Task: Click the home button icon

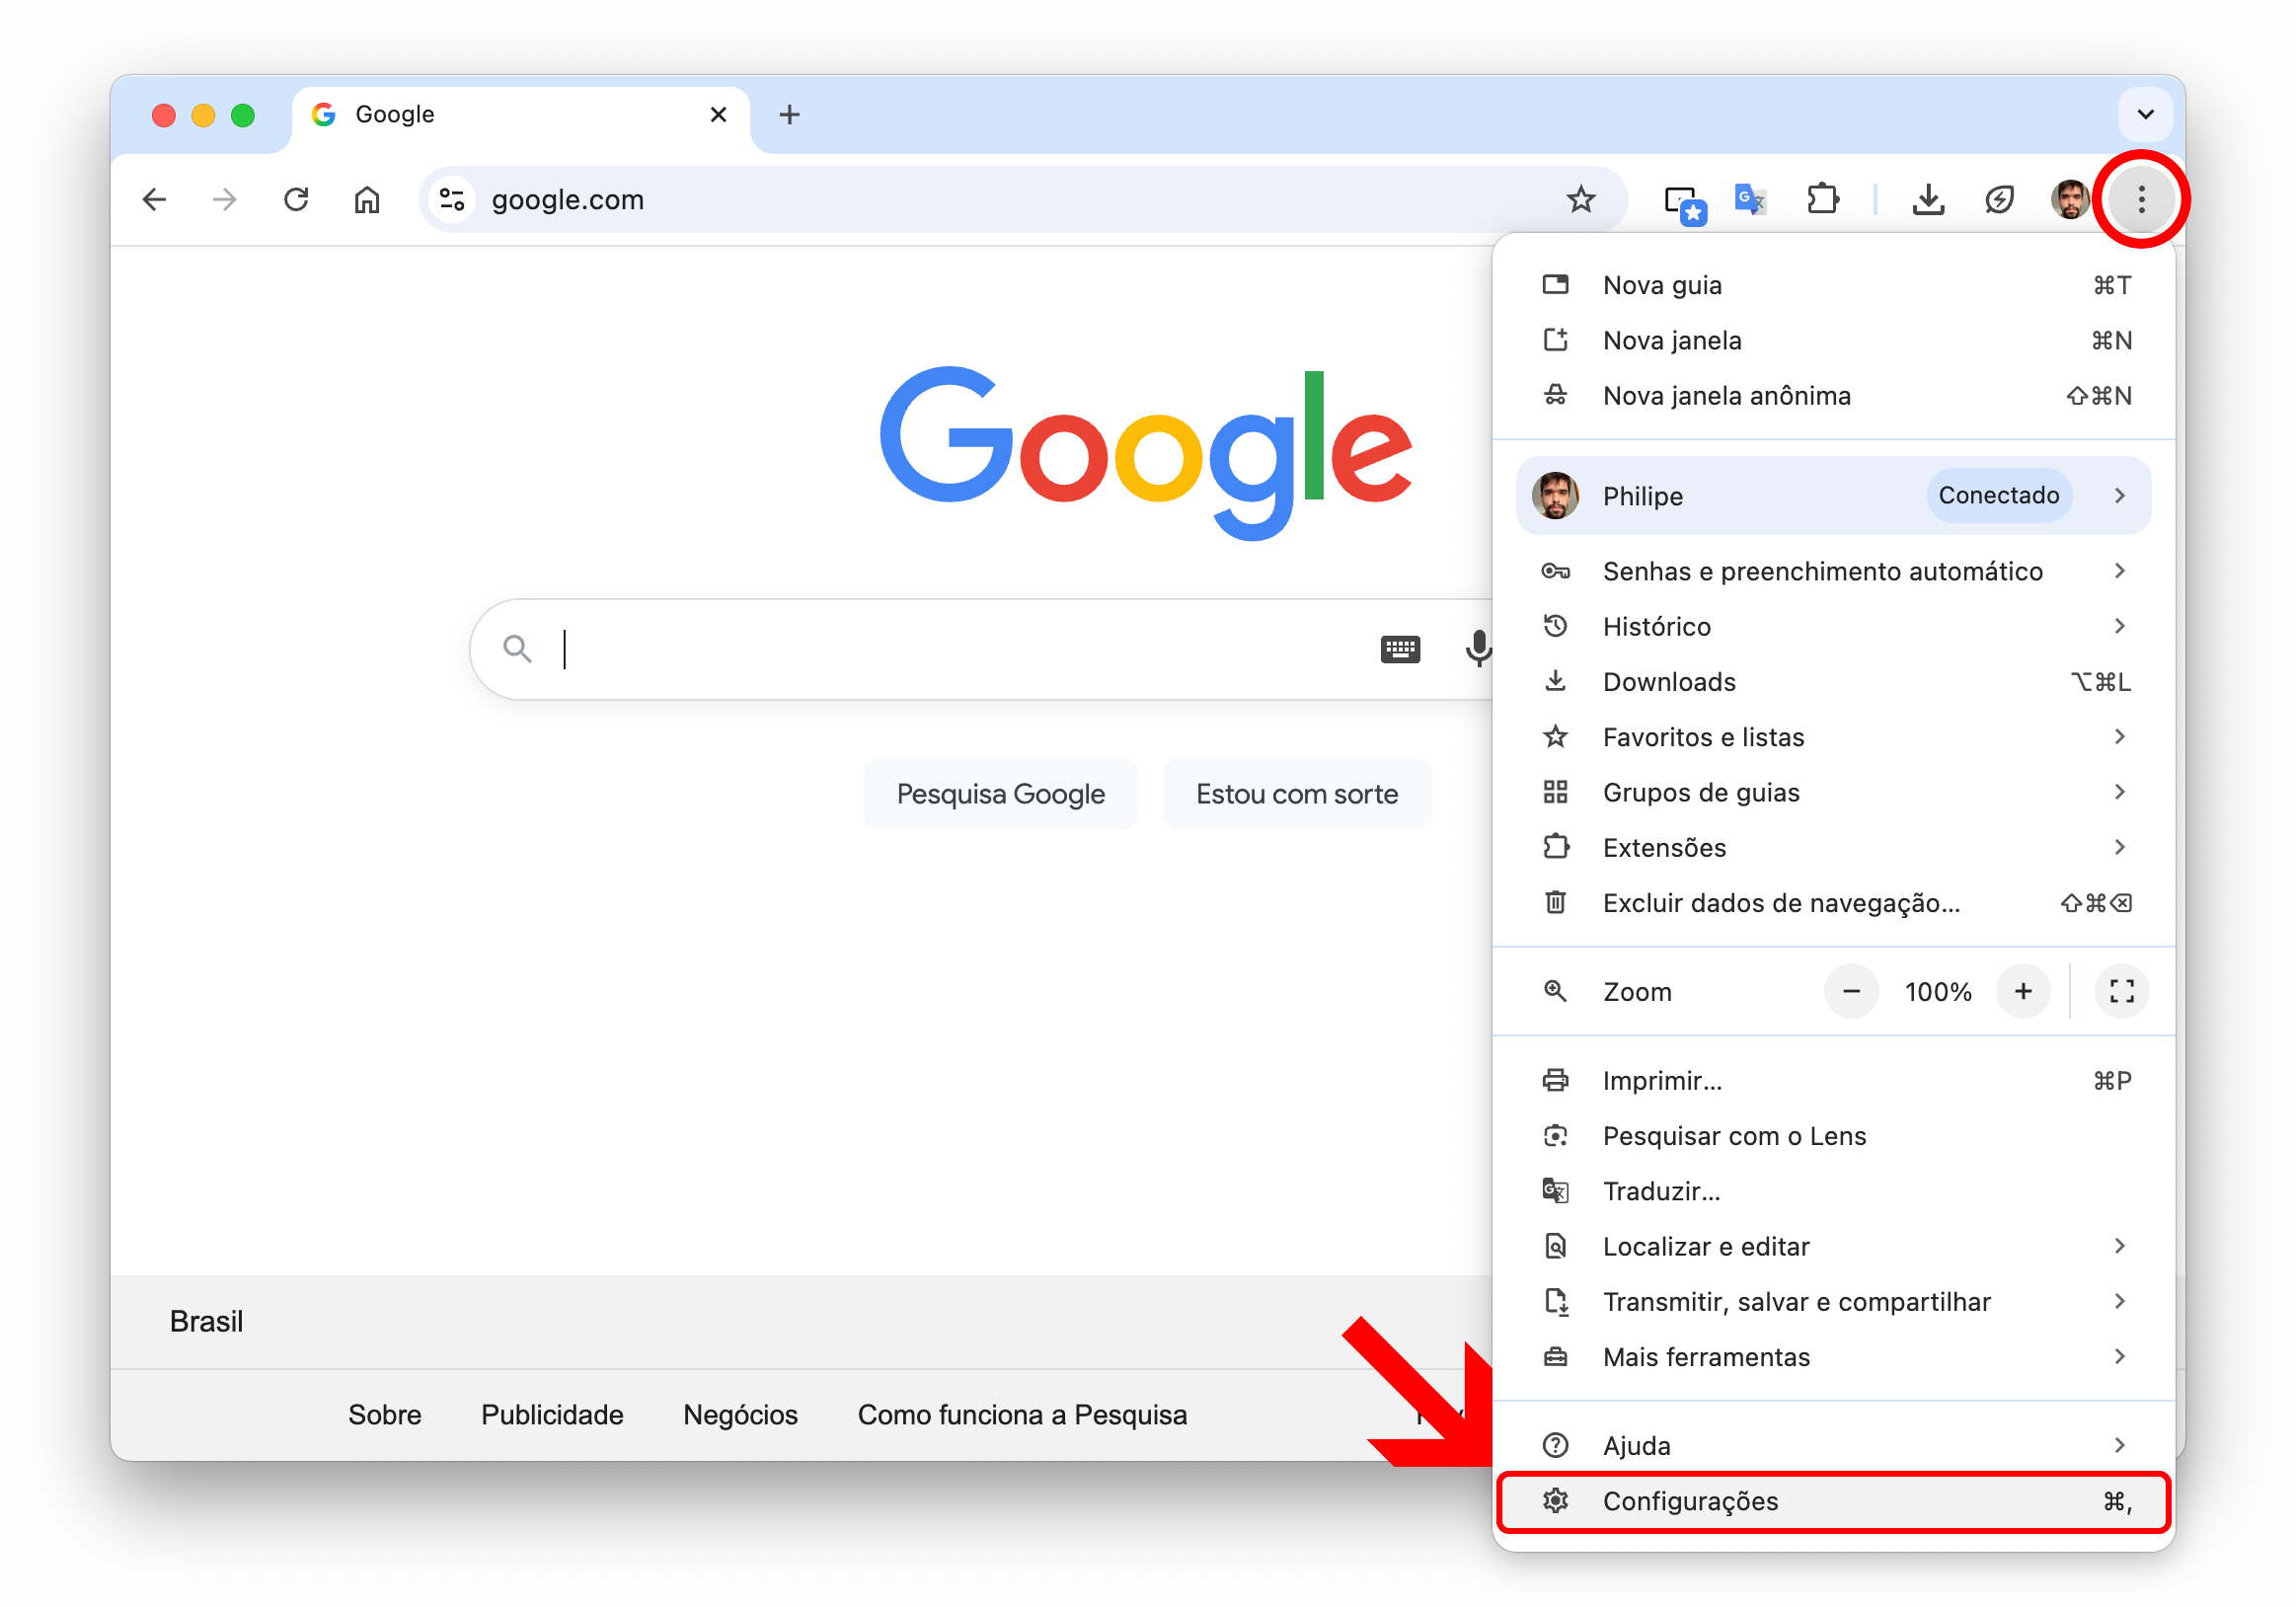Action: 367,200
